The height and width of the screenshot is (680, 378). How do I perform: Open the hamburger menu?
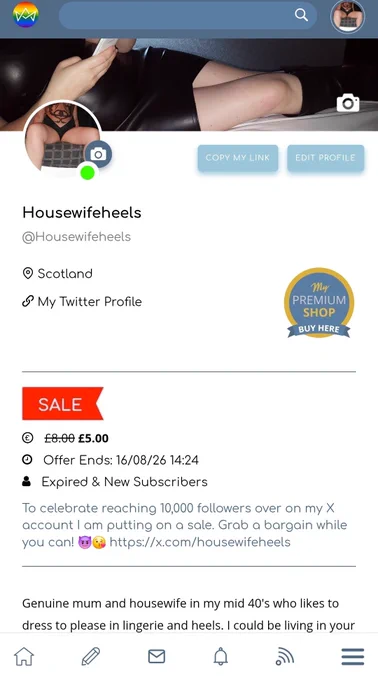pos(353,657)
